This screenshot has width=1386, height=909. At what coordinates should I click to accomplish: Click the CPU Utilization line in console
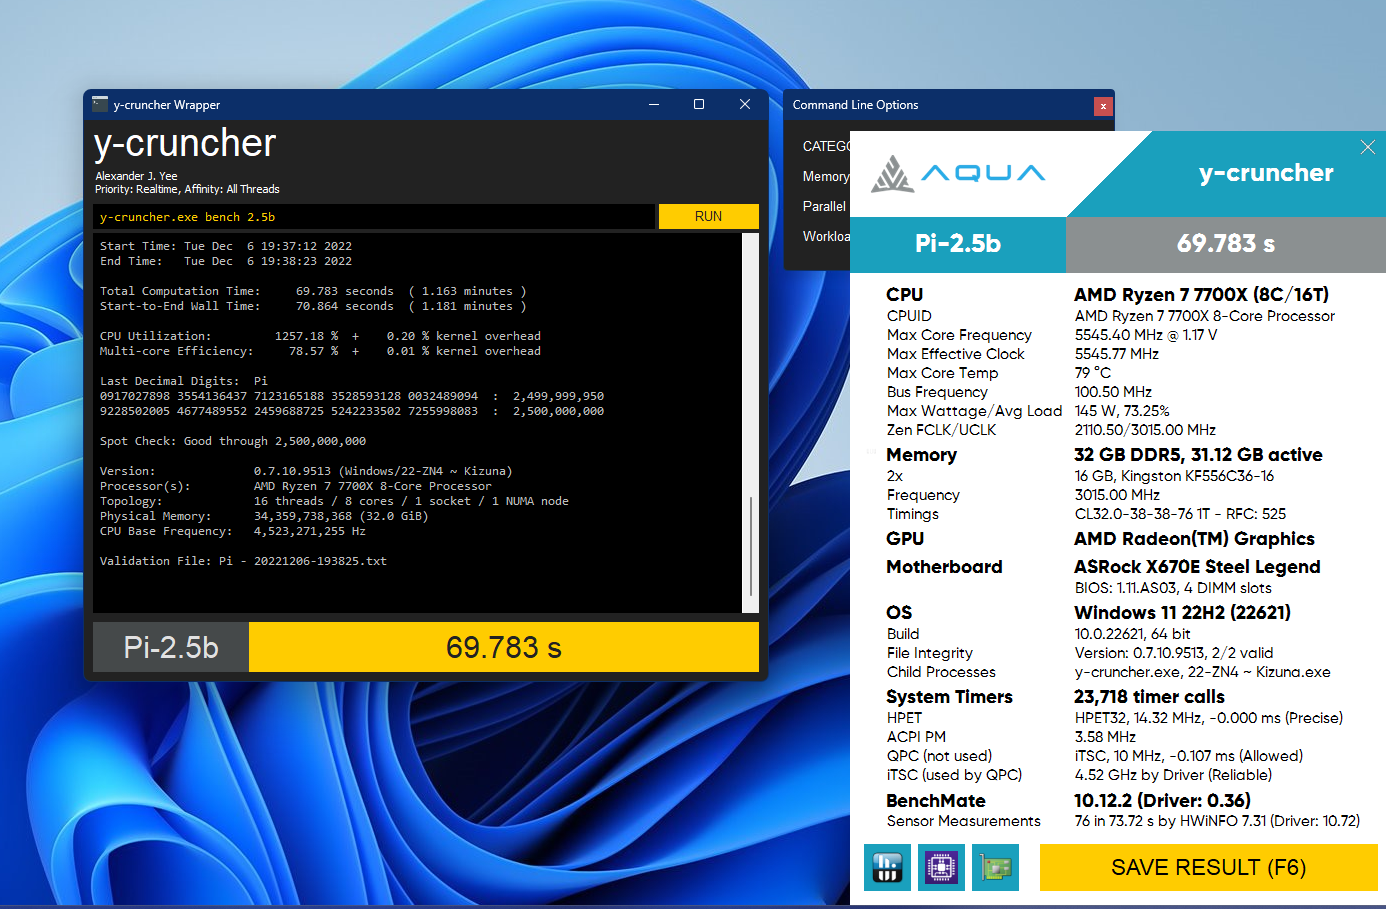[320, 336]
